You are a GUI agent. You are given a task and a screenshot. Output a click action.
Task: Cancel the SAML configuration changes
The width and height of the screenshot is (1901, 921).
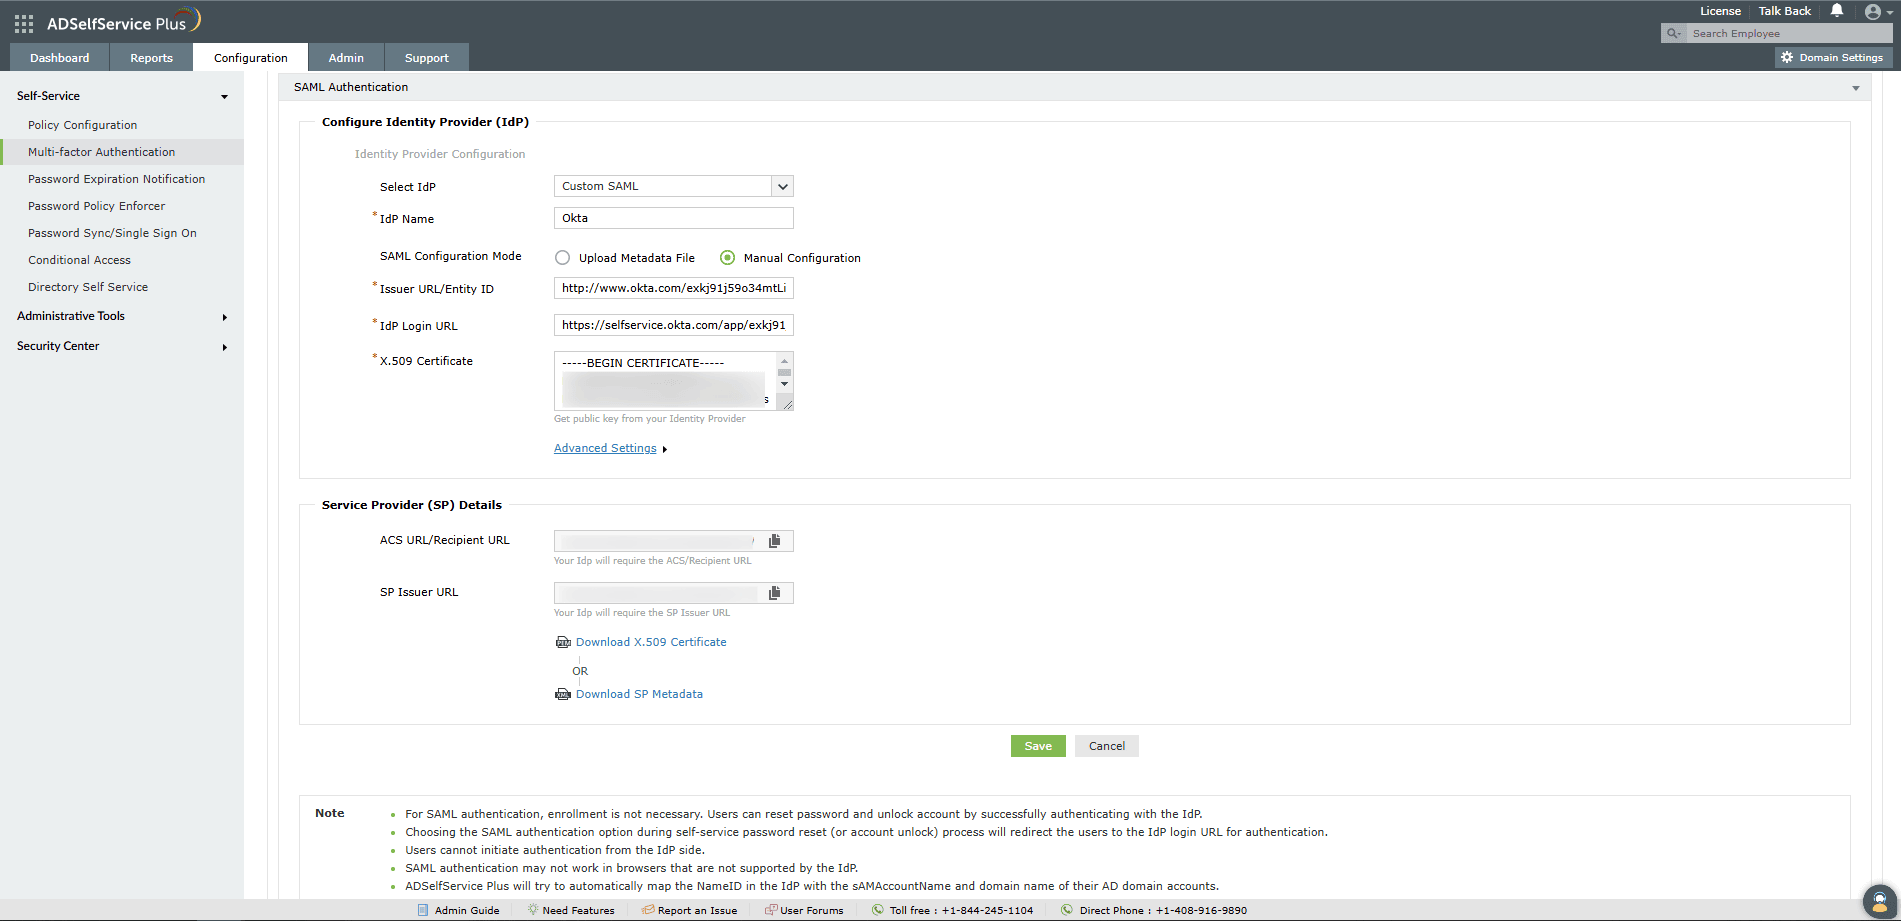(1107, 746)
